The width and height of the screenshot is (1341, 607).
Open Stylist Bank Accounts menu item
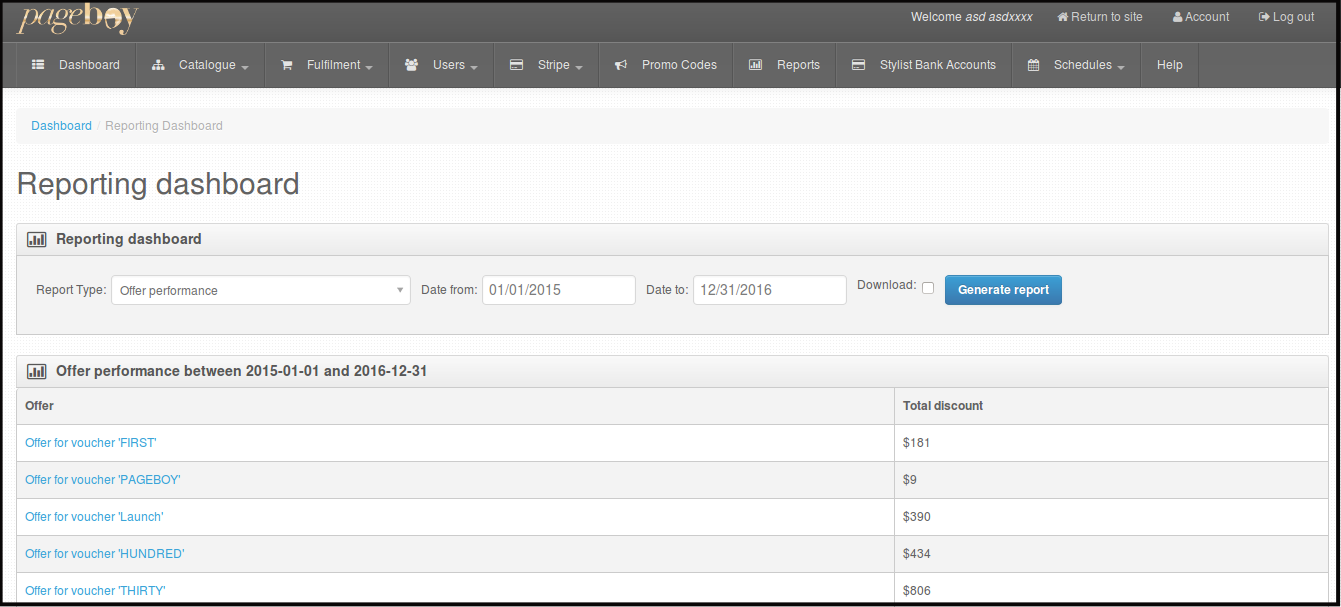(x=924, y=65)
